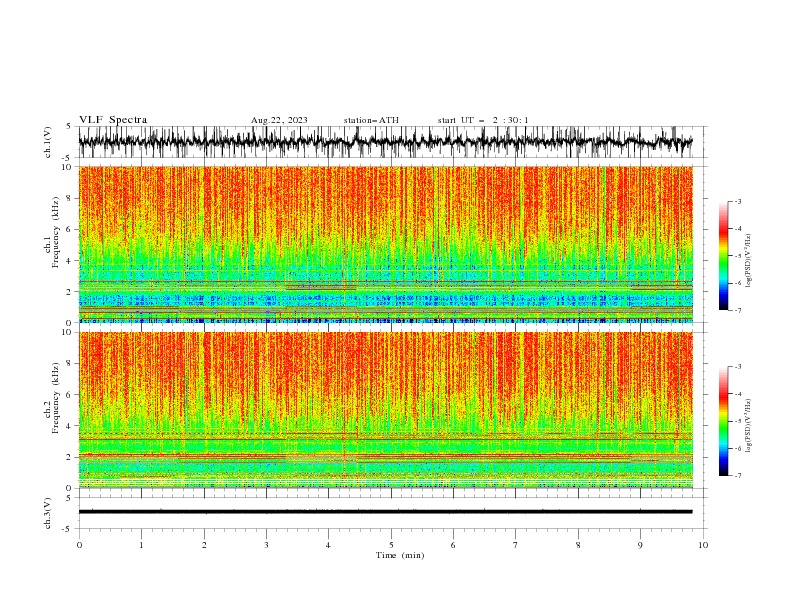Click the "ch.3(V)" axis label
This screenshot has width=792, height=612.
click(x=48, y=513)
